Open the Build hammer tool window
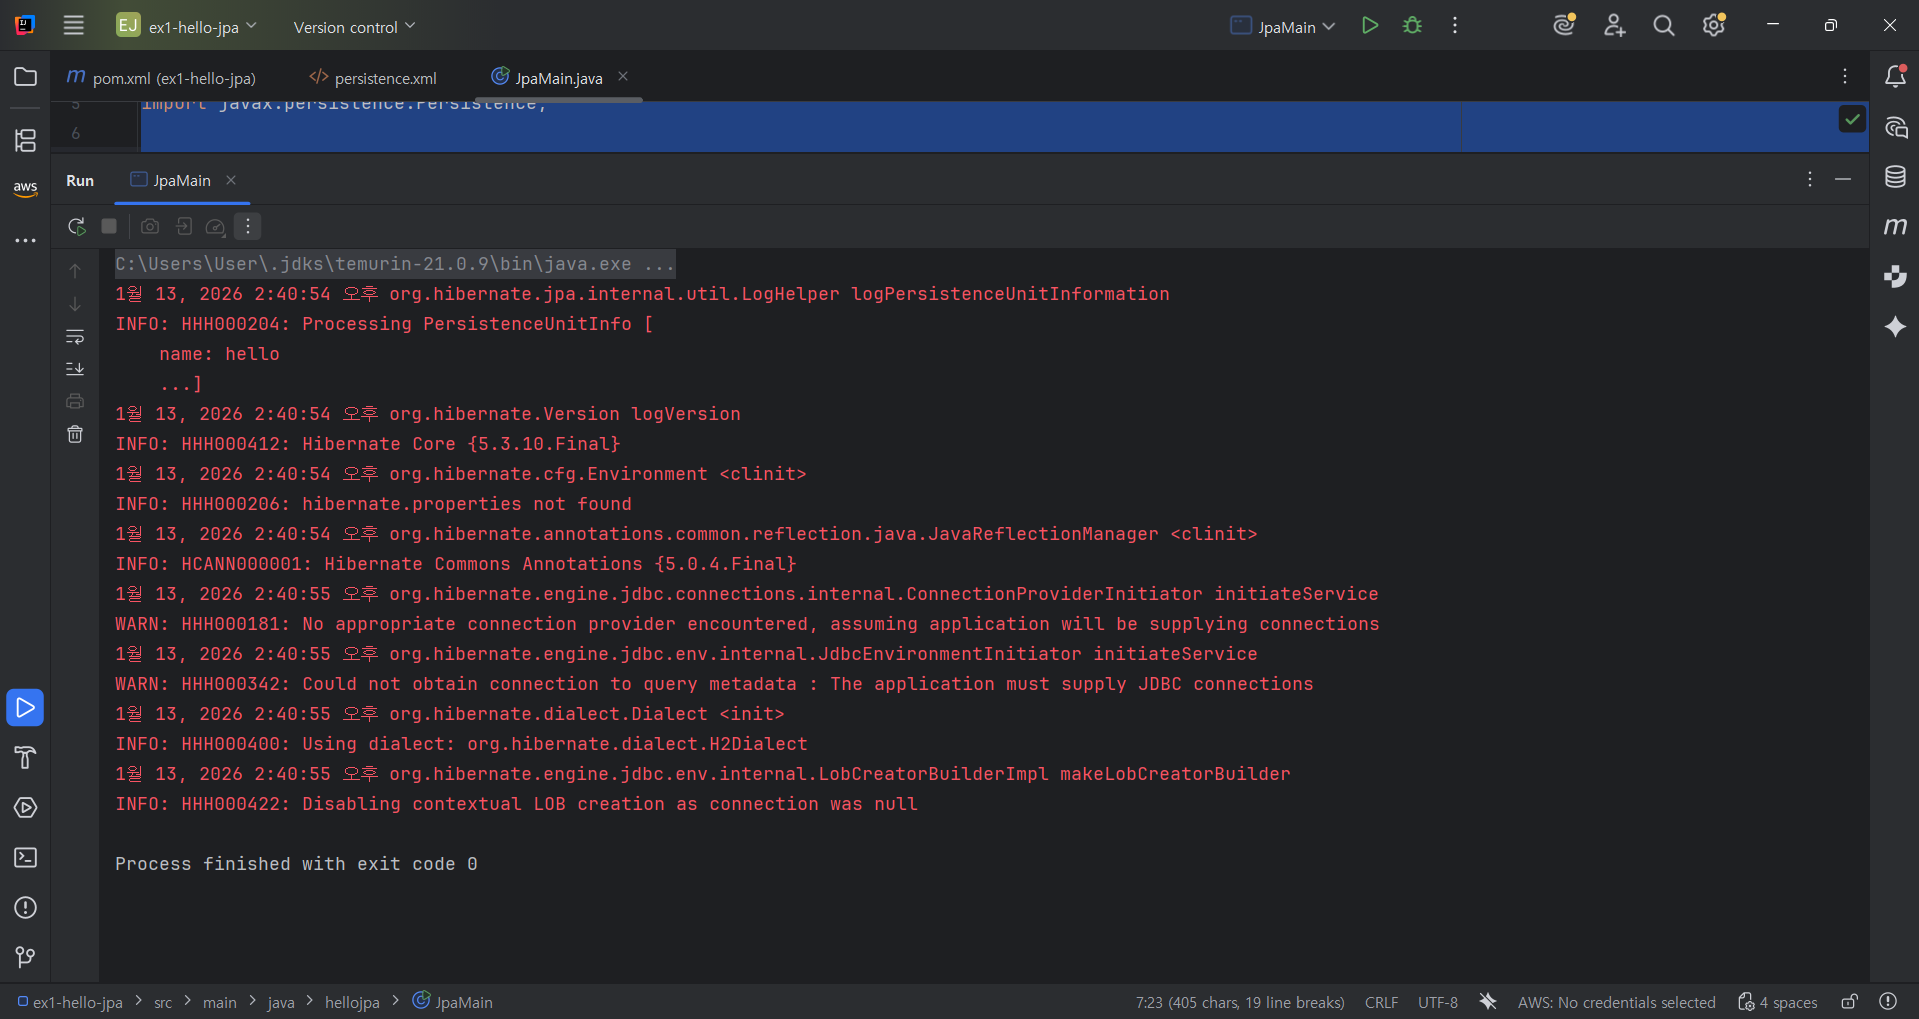1919x1019 pixels. (25, 758)
